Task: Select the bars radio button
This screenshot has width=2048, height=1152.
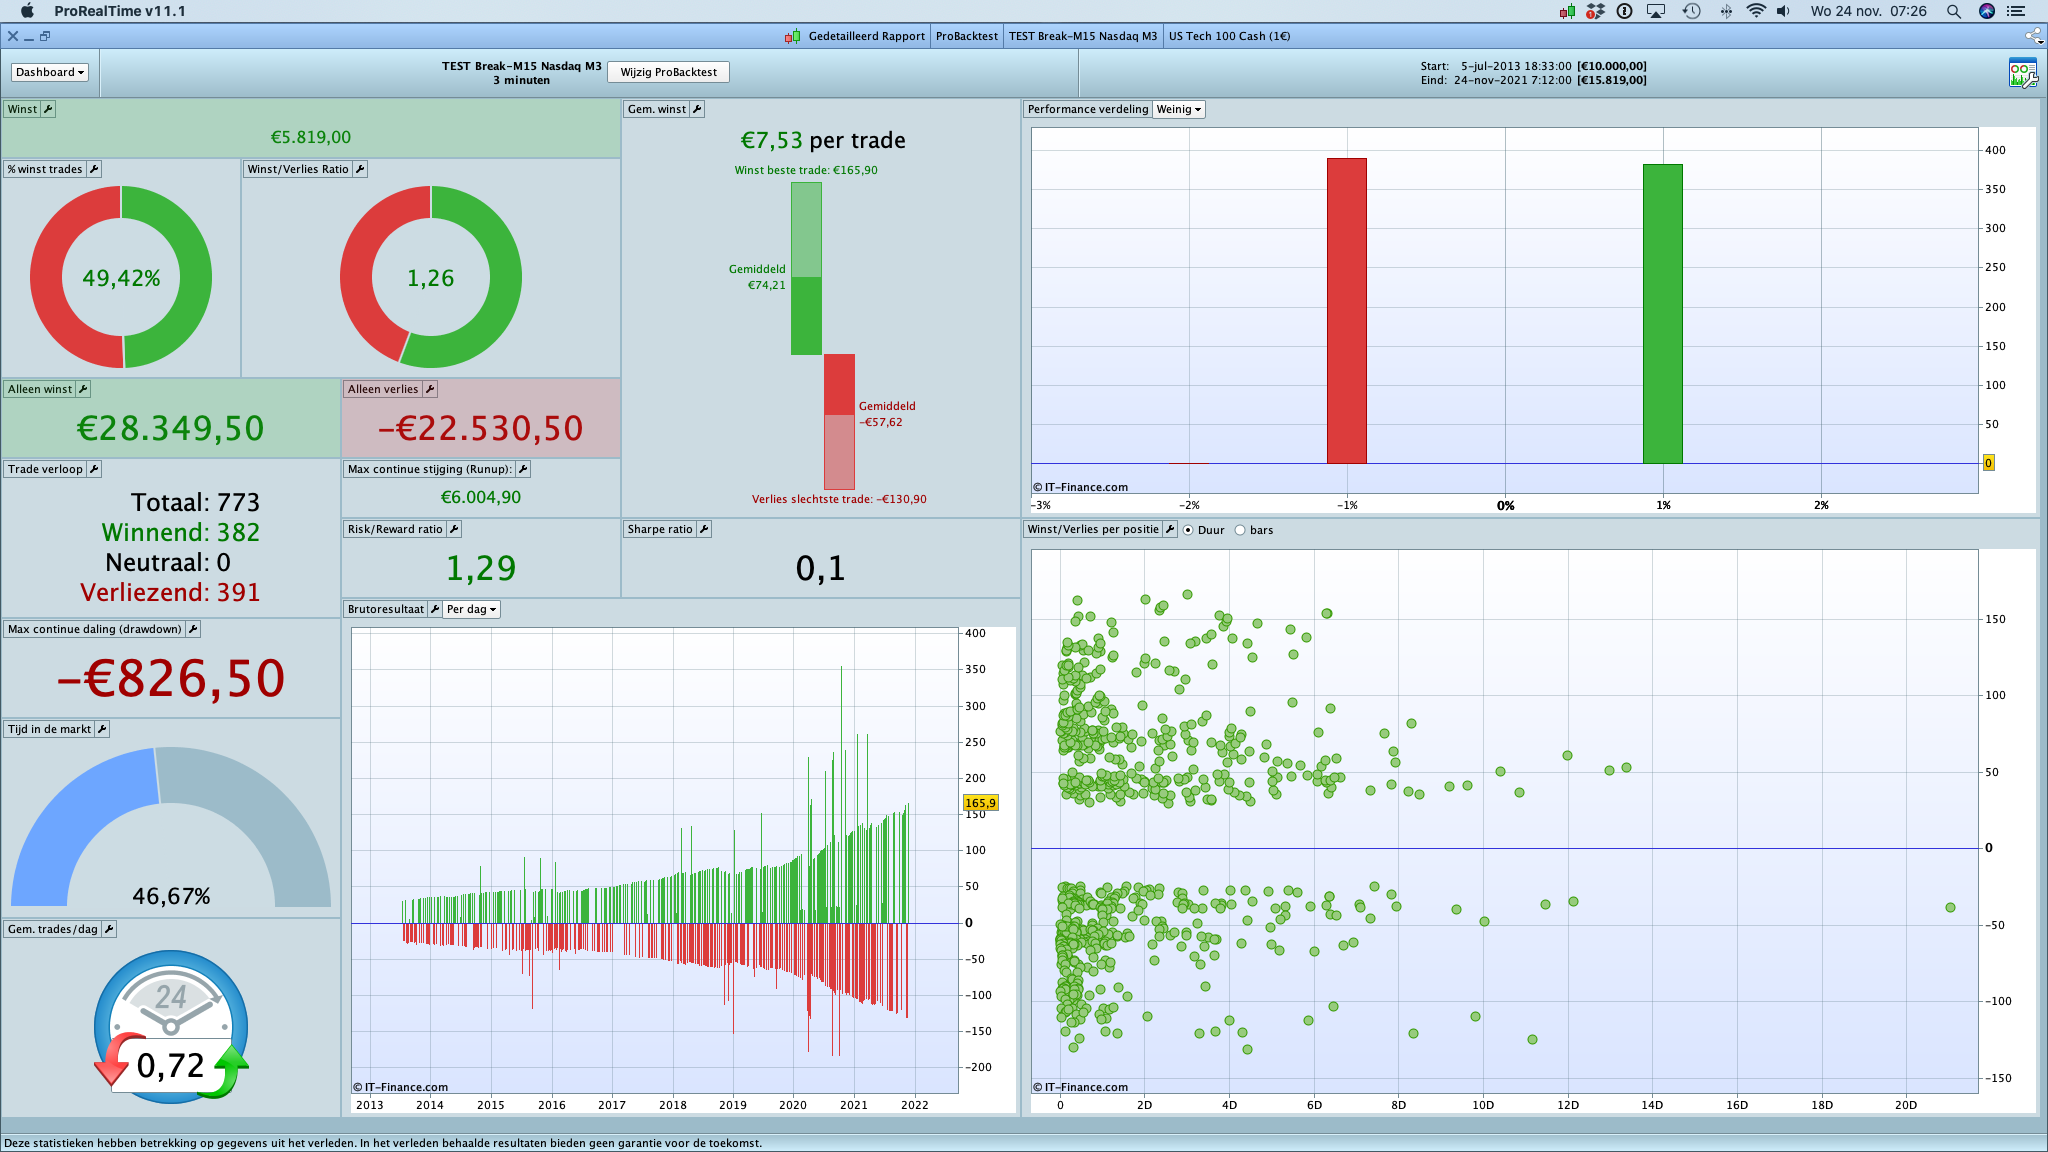Action: 1240,530
